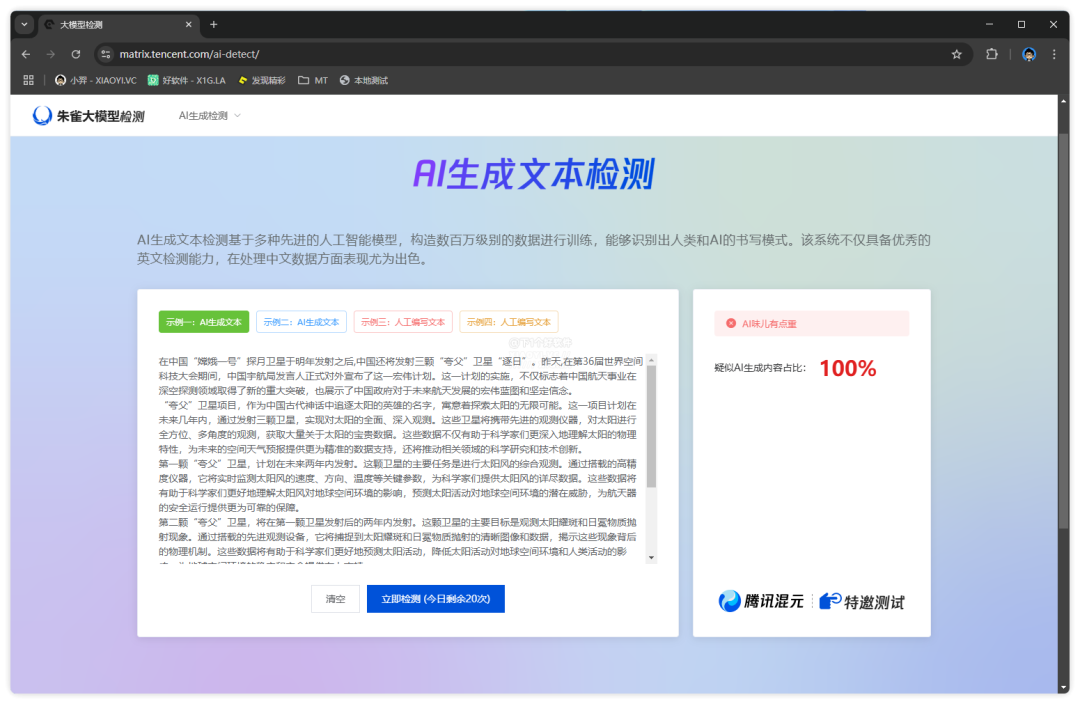Open the apps grid in bookmarks bar
The width and height of the screenshot is (1080, 704).
click(29, 80)
